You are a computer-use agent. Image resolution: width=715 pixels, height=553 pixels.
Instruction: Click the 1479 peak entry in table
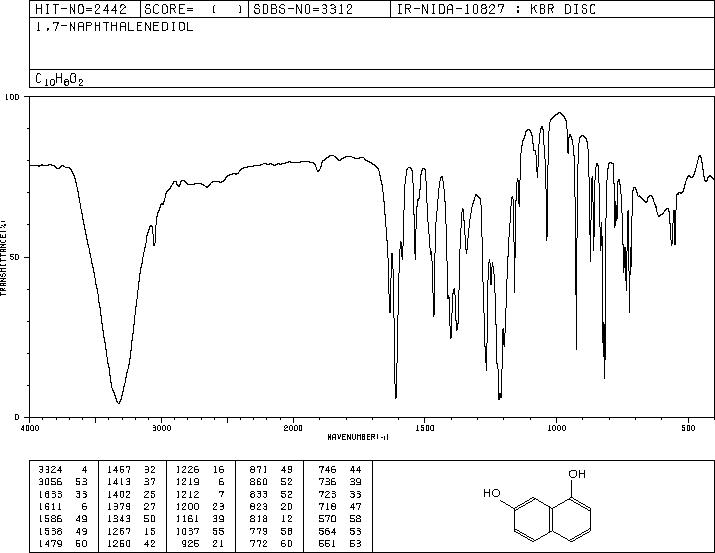click(x=63, y=543)
